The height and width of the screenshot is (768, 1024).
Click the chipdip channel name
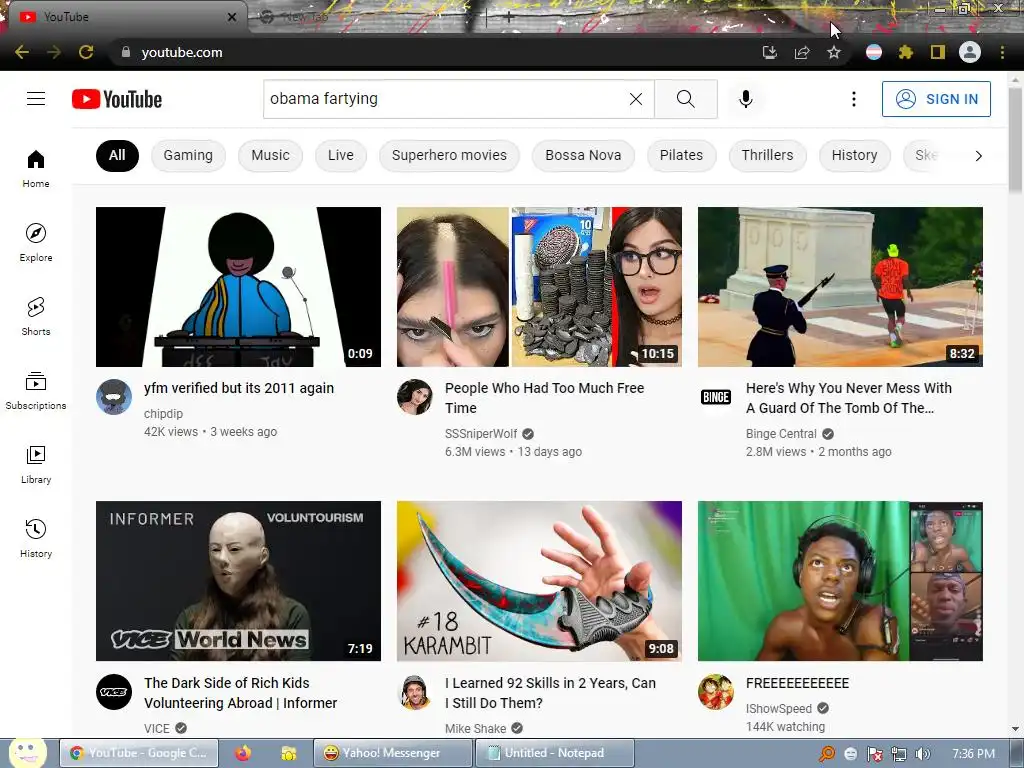pyautogui.click(x=163, y=414)
